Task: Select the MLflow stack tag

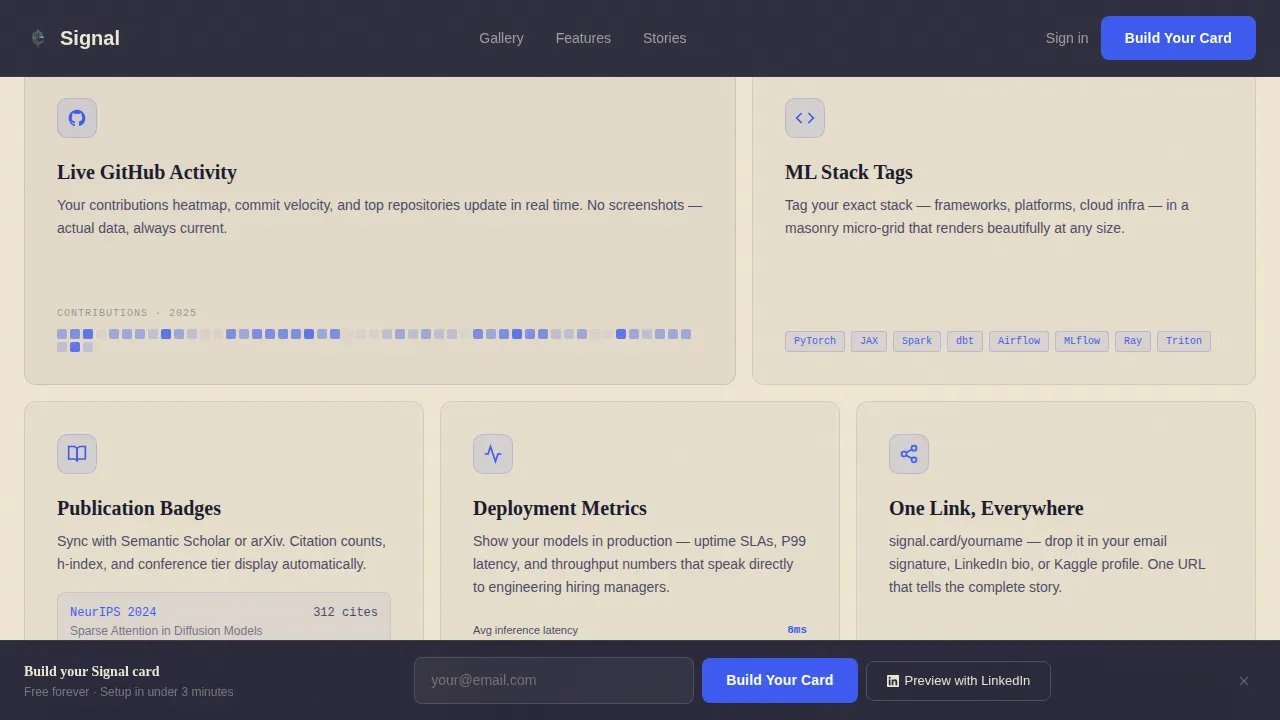Action: pyautogui.click(x=1082, y=341)
